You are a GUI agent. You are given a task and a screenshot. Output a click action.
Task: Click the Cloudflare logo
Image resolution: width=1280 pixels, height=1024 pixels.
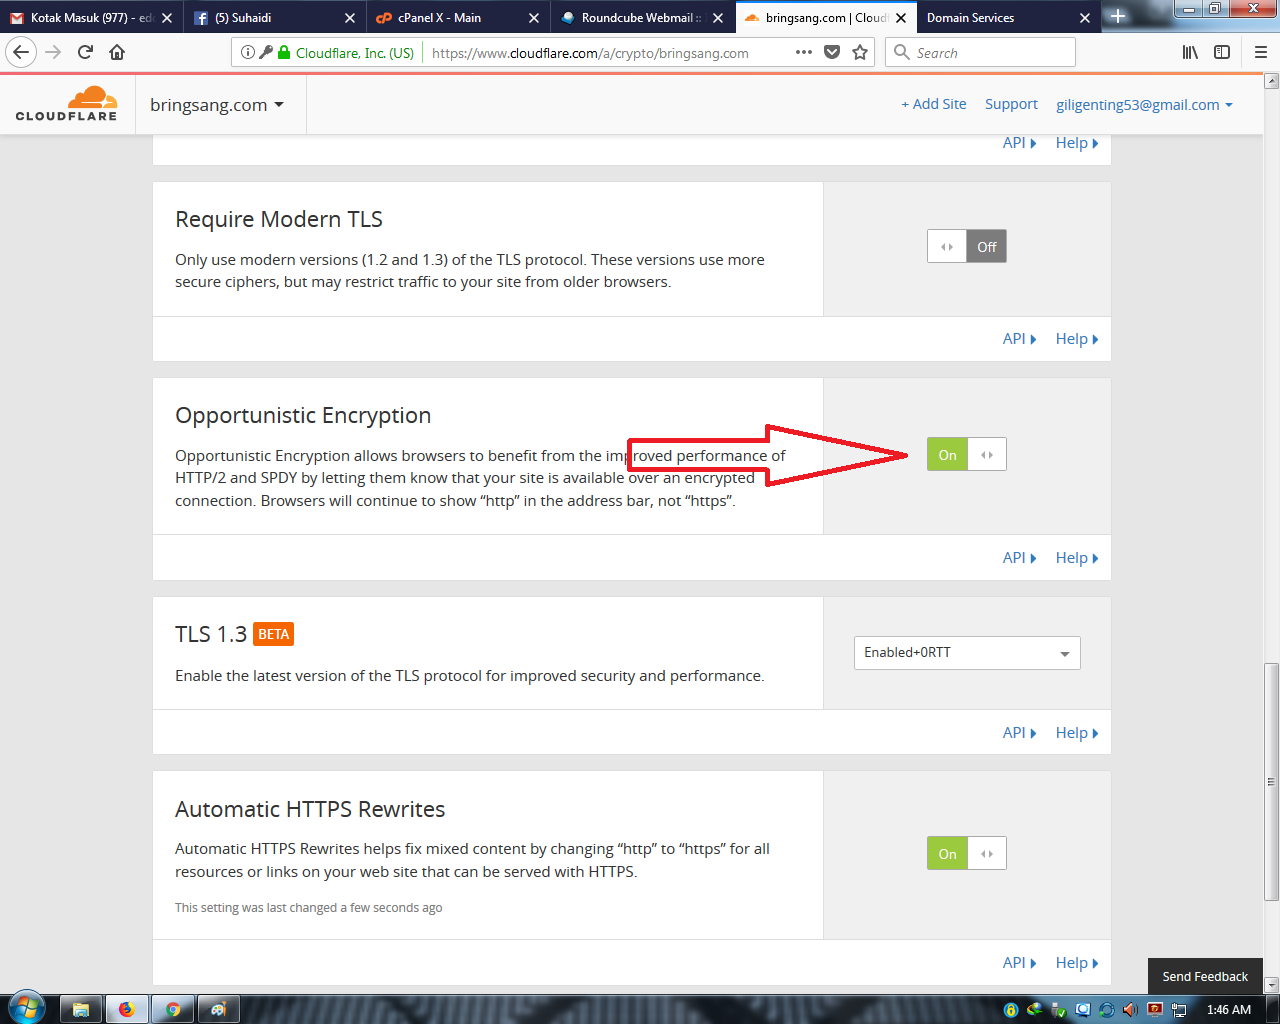pos(66,104)
